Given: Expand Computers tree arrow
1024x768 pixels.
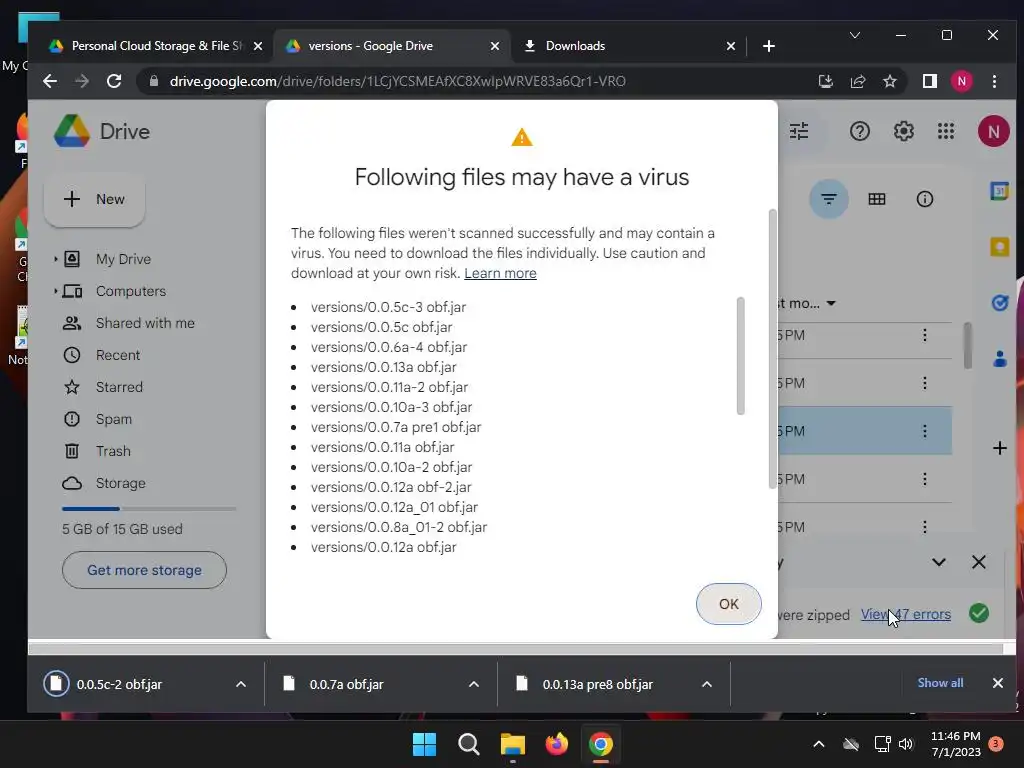Looking at the screenshot, I should point(56,291).
